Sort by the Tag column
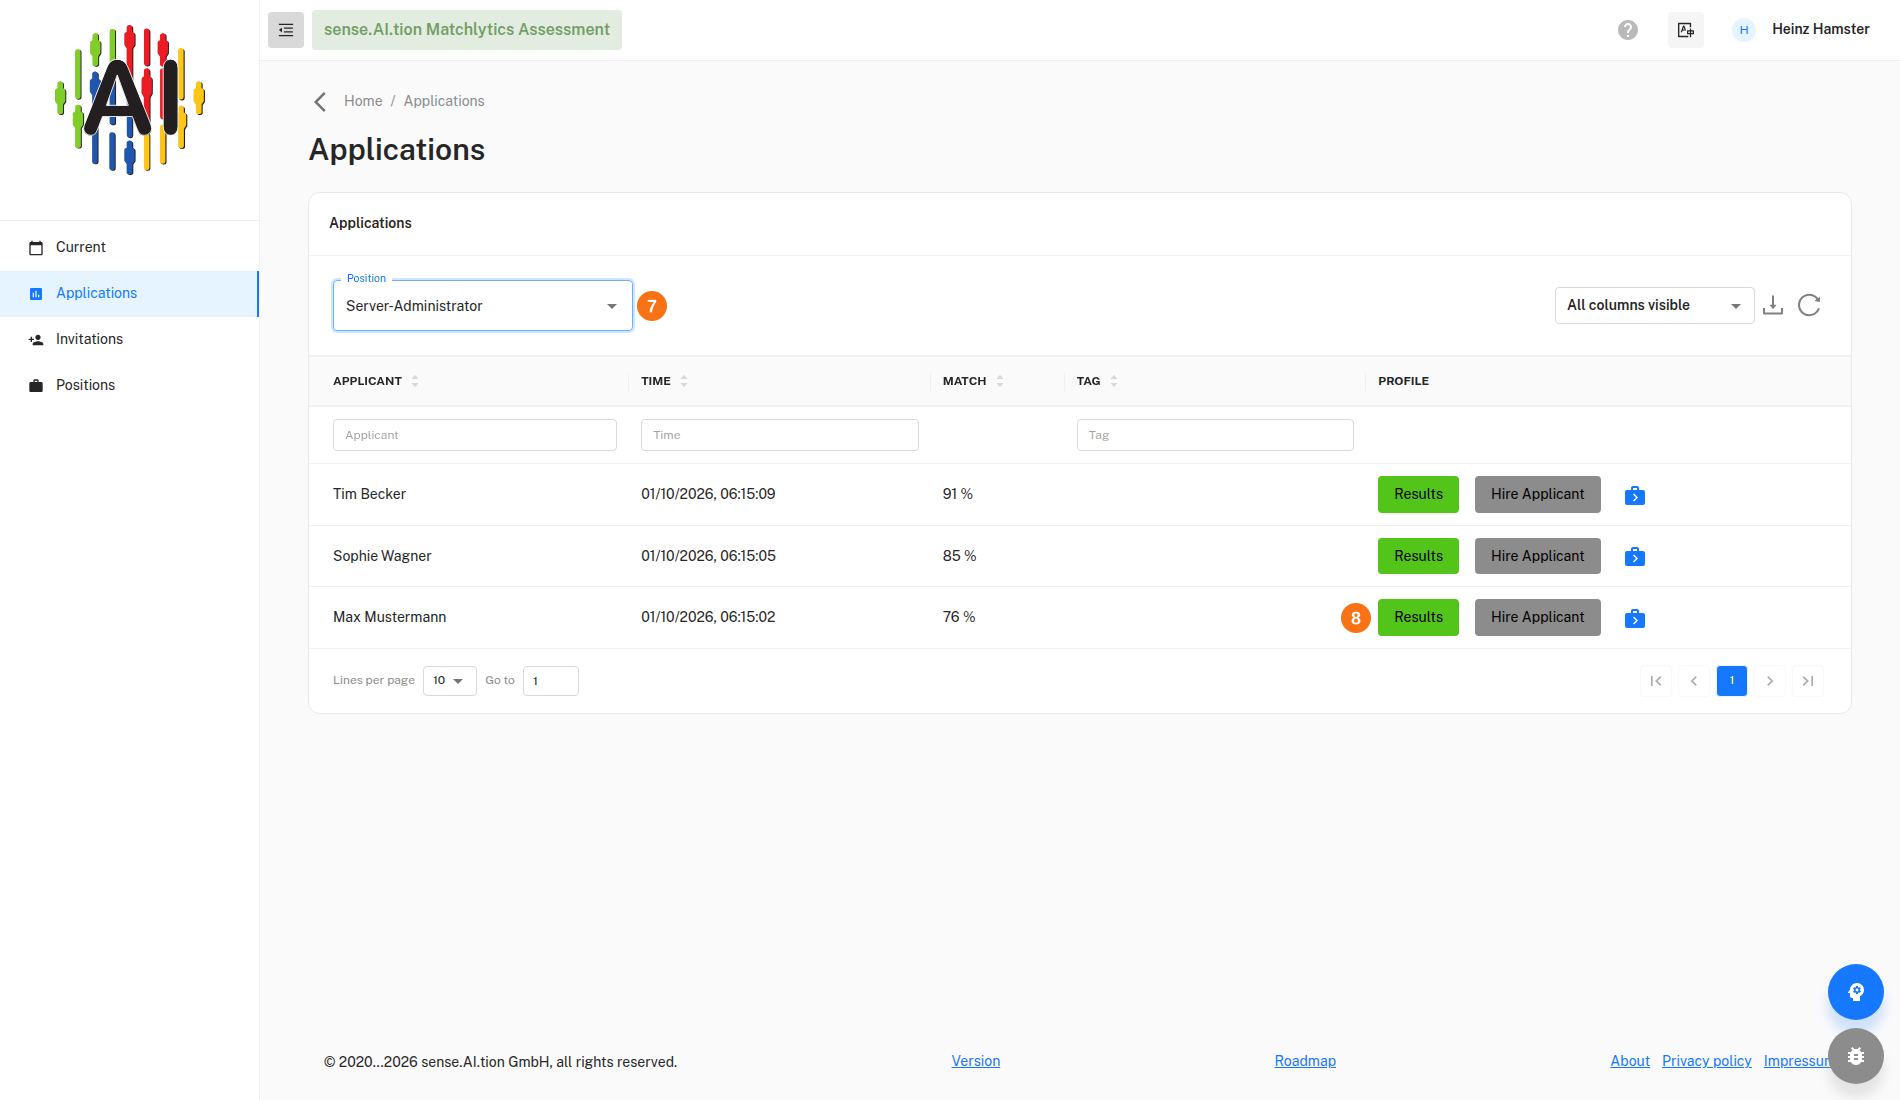Screen dimensions: 1900x1100 click(x=1114, y=381)
